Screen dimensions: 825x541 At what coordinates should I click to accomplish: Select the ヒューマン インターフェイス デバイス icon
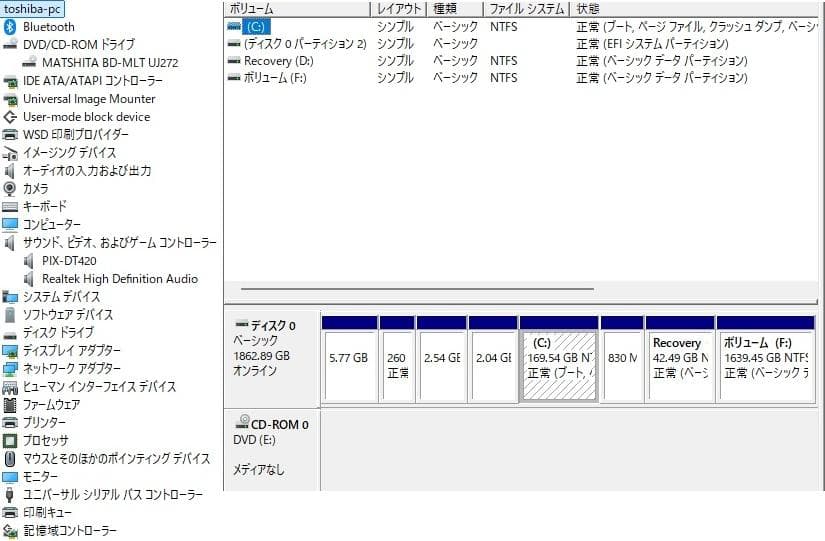tap(9, 387)
